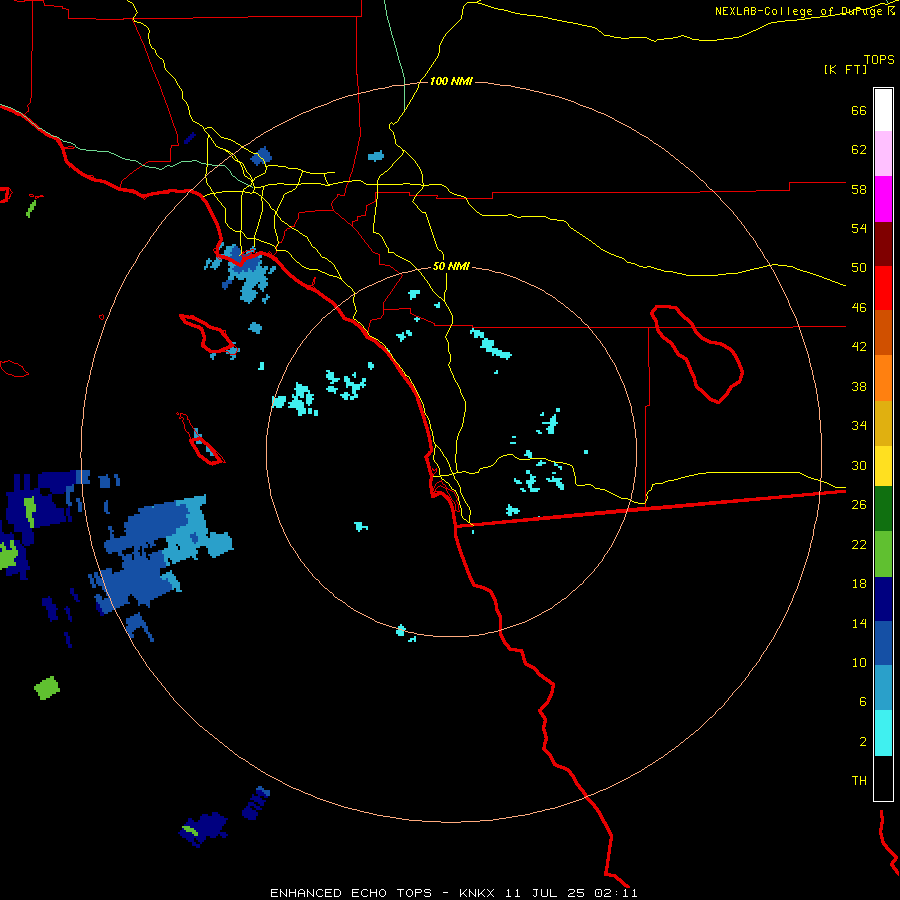The width and height of the screenshot is (900, 900).
Task: Click the light green legend swatch
Action: click(x=883, y=554)
